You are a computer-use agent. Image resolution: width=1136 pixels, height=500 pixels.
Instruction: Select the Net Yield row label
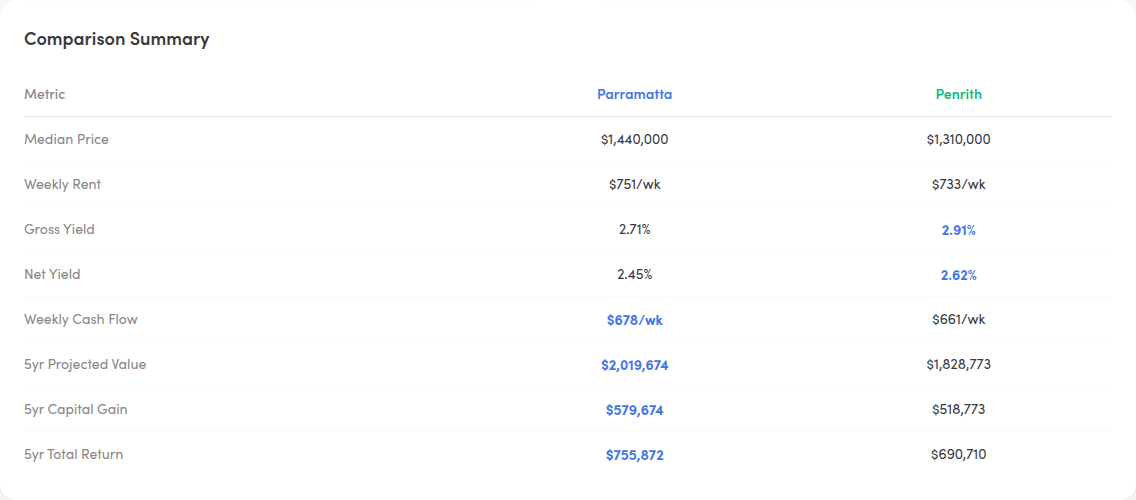(x=52, y=274)
